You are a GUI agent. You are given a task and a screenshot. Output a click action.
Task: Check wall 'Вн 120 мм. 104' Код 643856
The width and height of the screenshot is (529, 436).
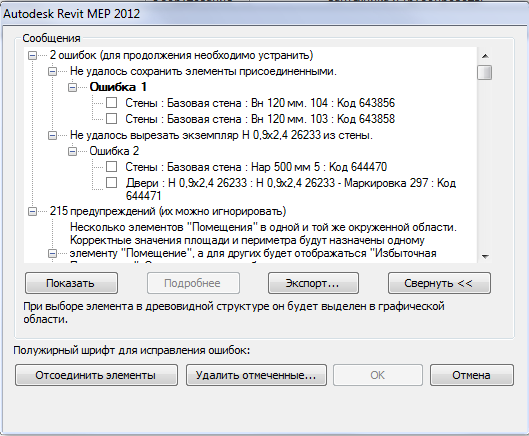point(112,103)
